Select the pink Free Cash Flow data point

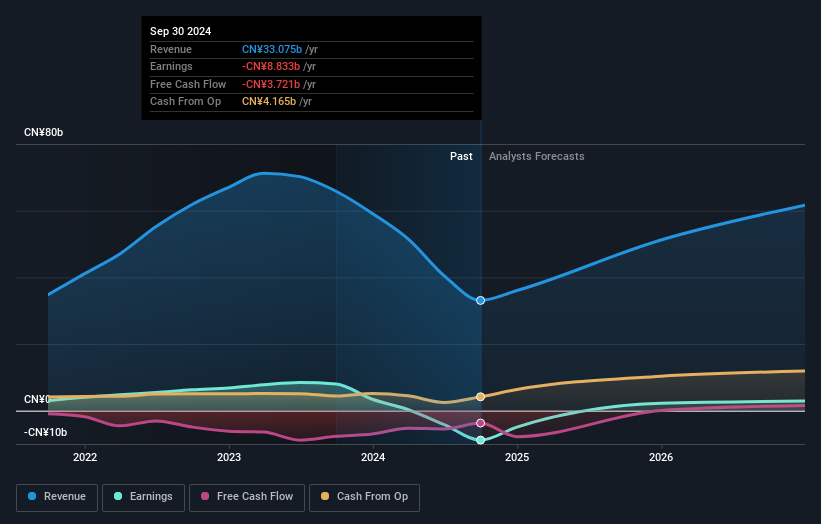point(481,423)
